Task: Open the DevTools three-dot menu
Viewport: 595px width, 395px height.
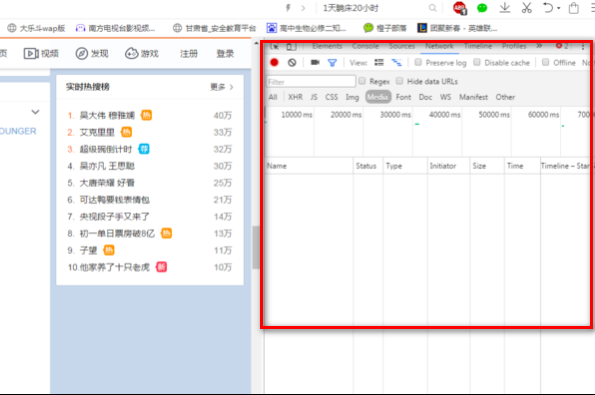Action: pos(583,47)
